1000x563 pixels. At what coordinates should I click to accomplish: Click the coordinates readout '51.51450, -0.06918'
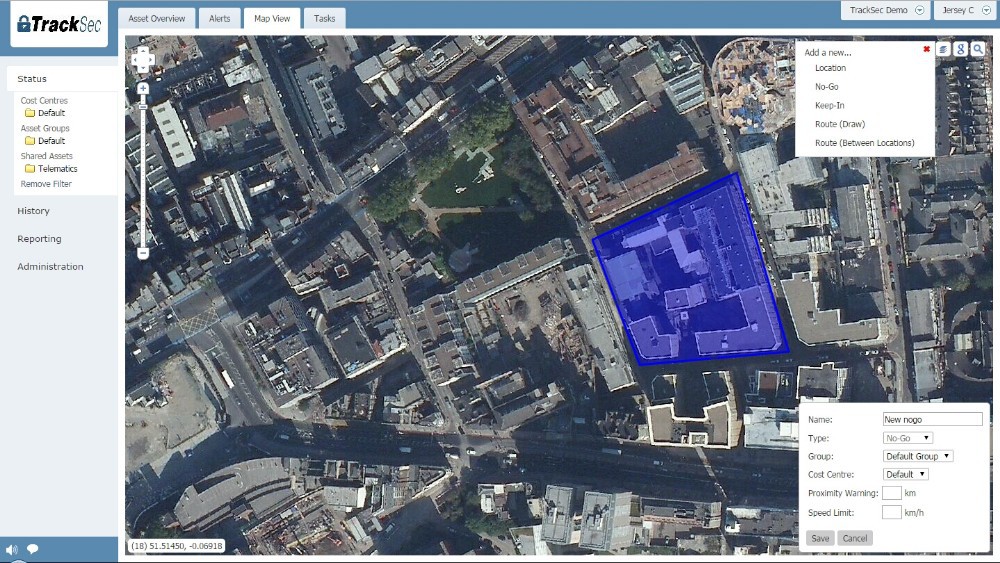177,546
